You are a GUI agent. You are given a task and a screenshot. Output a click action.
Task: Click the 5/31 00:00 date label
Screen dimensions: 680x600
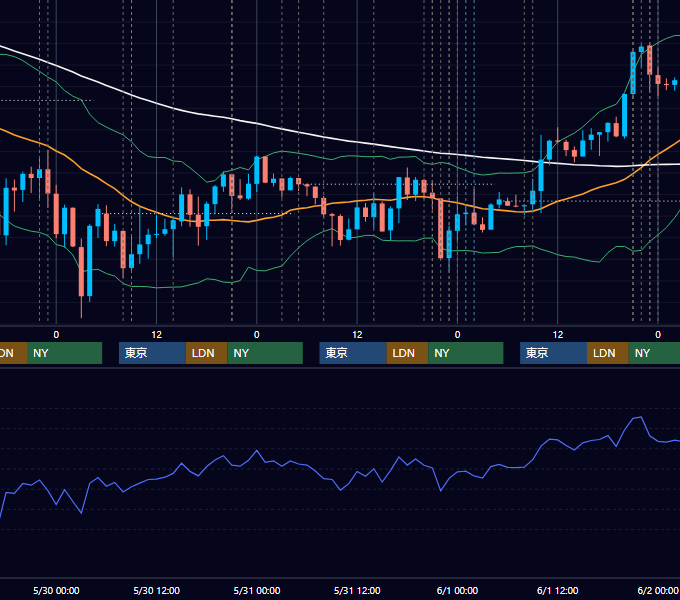pyautogui.click(x=257, y=590)
